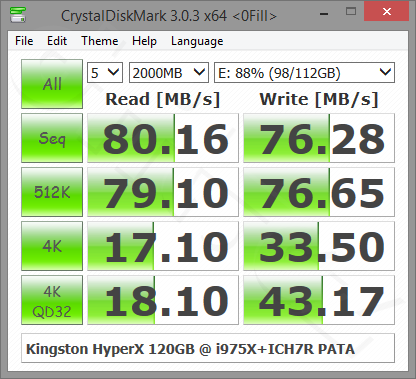Expand the test runs count dropdown showing 5

click(x=105, y=72)
